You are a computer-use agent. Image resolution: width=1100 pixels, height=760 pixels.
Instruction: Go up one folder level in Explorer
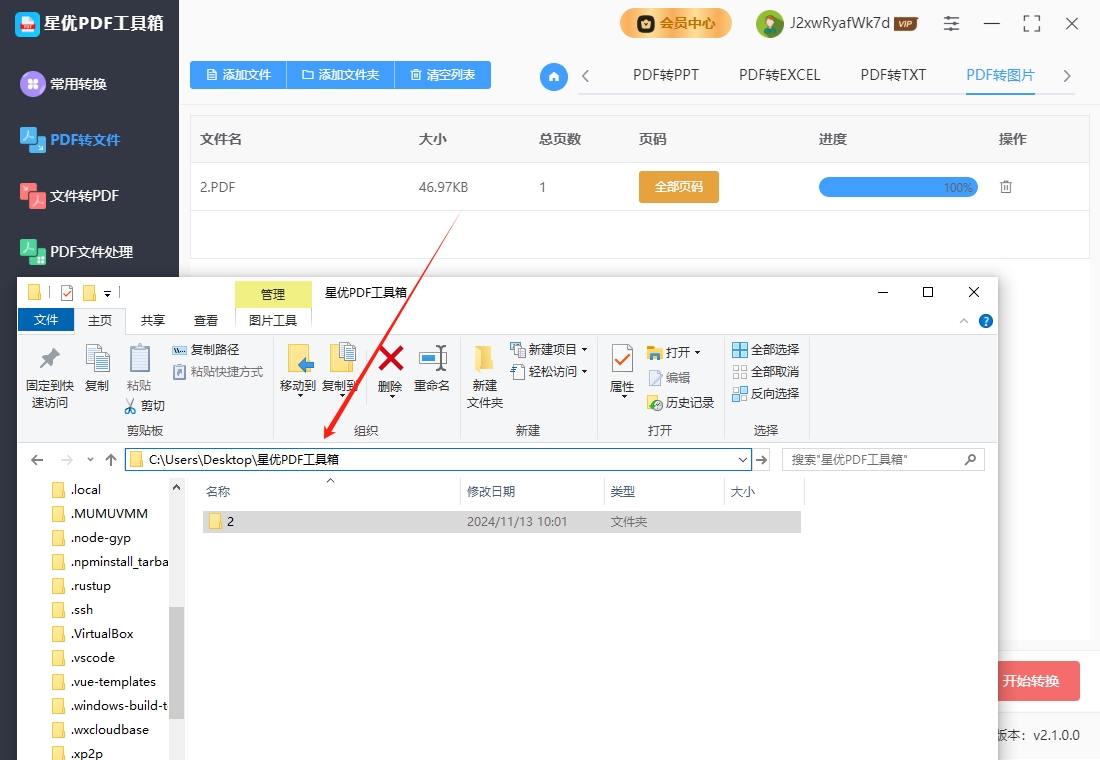click(x=111, y=460)
